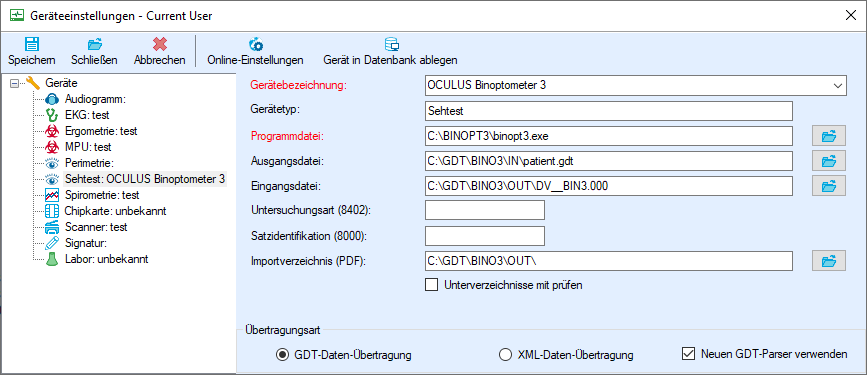The height and width of the screenshot is (375, 867).
Task: Click the Scanner device icon
Action: (x=51, y=227)
